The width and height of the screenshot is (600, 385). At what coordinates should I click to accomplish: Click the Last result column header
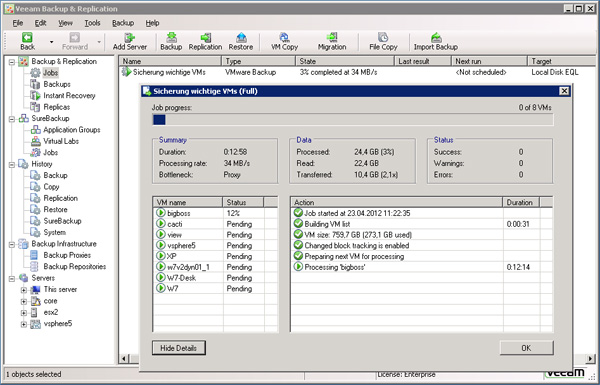point(422,61)
